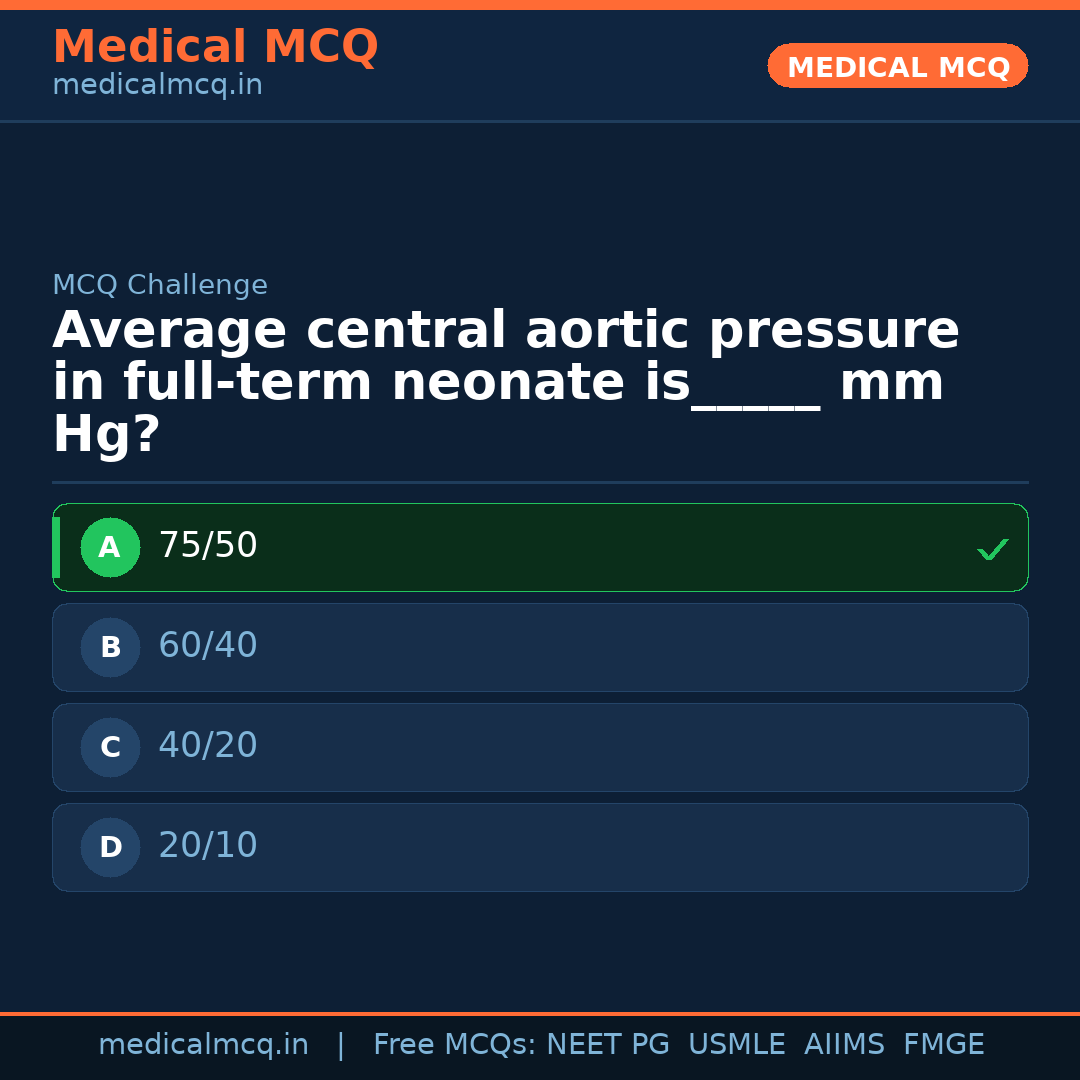Click the MCQ Challenge label
Image resolution: width=1080 pixels, height=1080 pixels.
160,286
